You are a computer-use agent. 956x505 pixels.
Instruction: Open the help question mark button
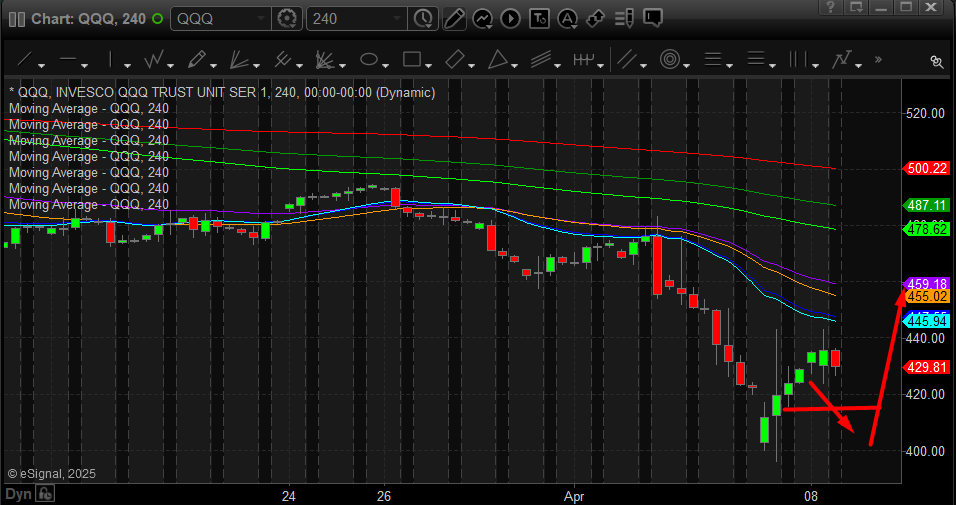tap(832, 7)
